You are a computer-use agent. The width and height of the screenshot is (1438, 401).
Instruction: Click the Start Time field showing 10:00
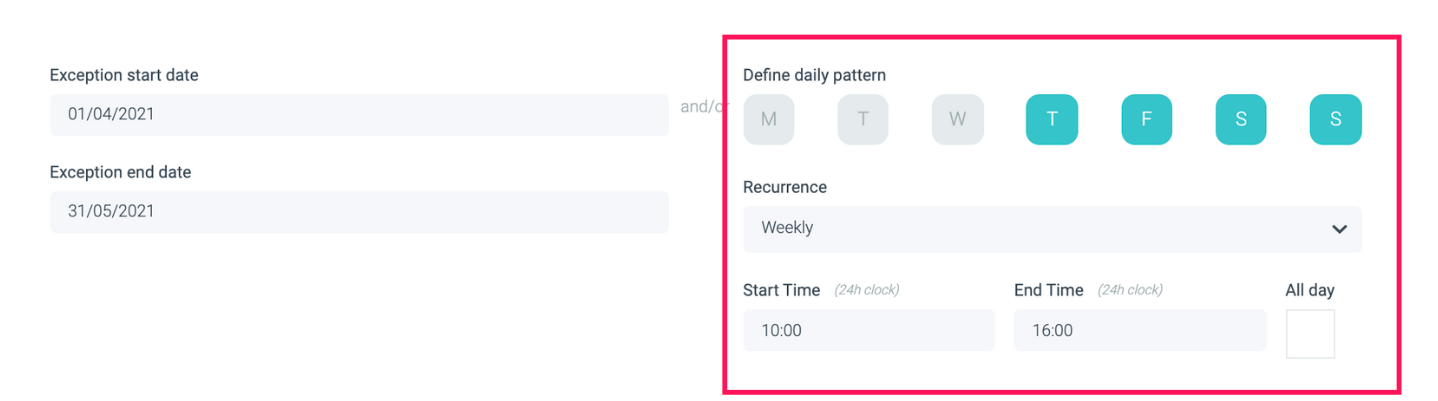[x=868, y=330]
